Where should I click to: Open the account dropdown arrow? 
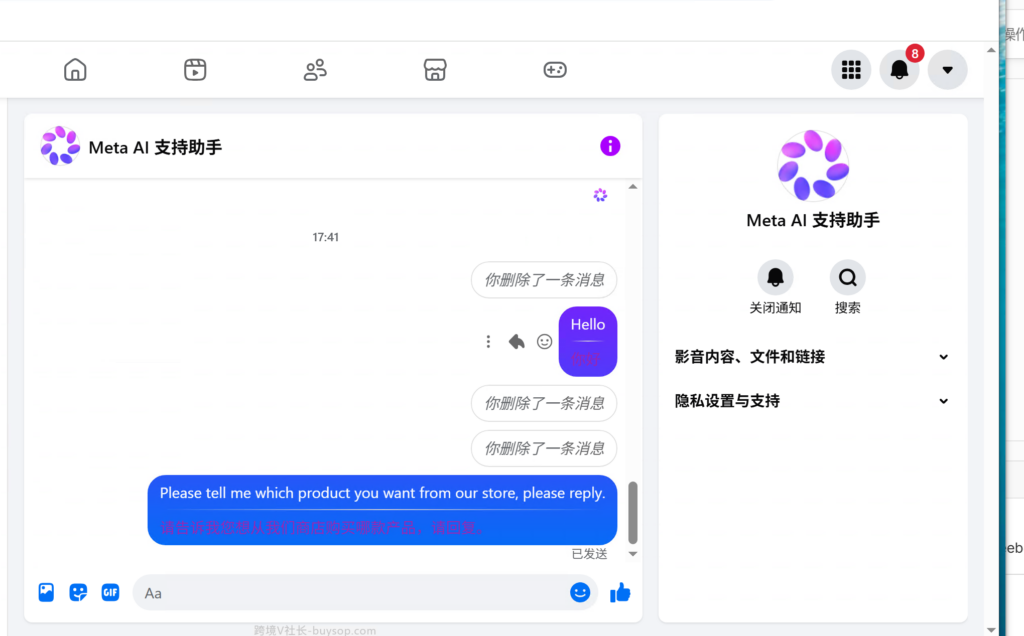click(948, 69)
